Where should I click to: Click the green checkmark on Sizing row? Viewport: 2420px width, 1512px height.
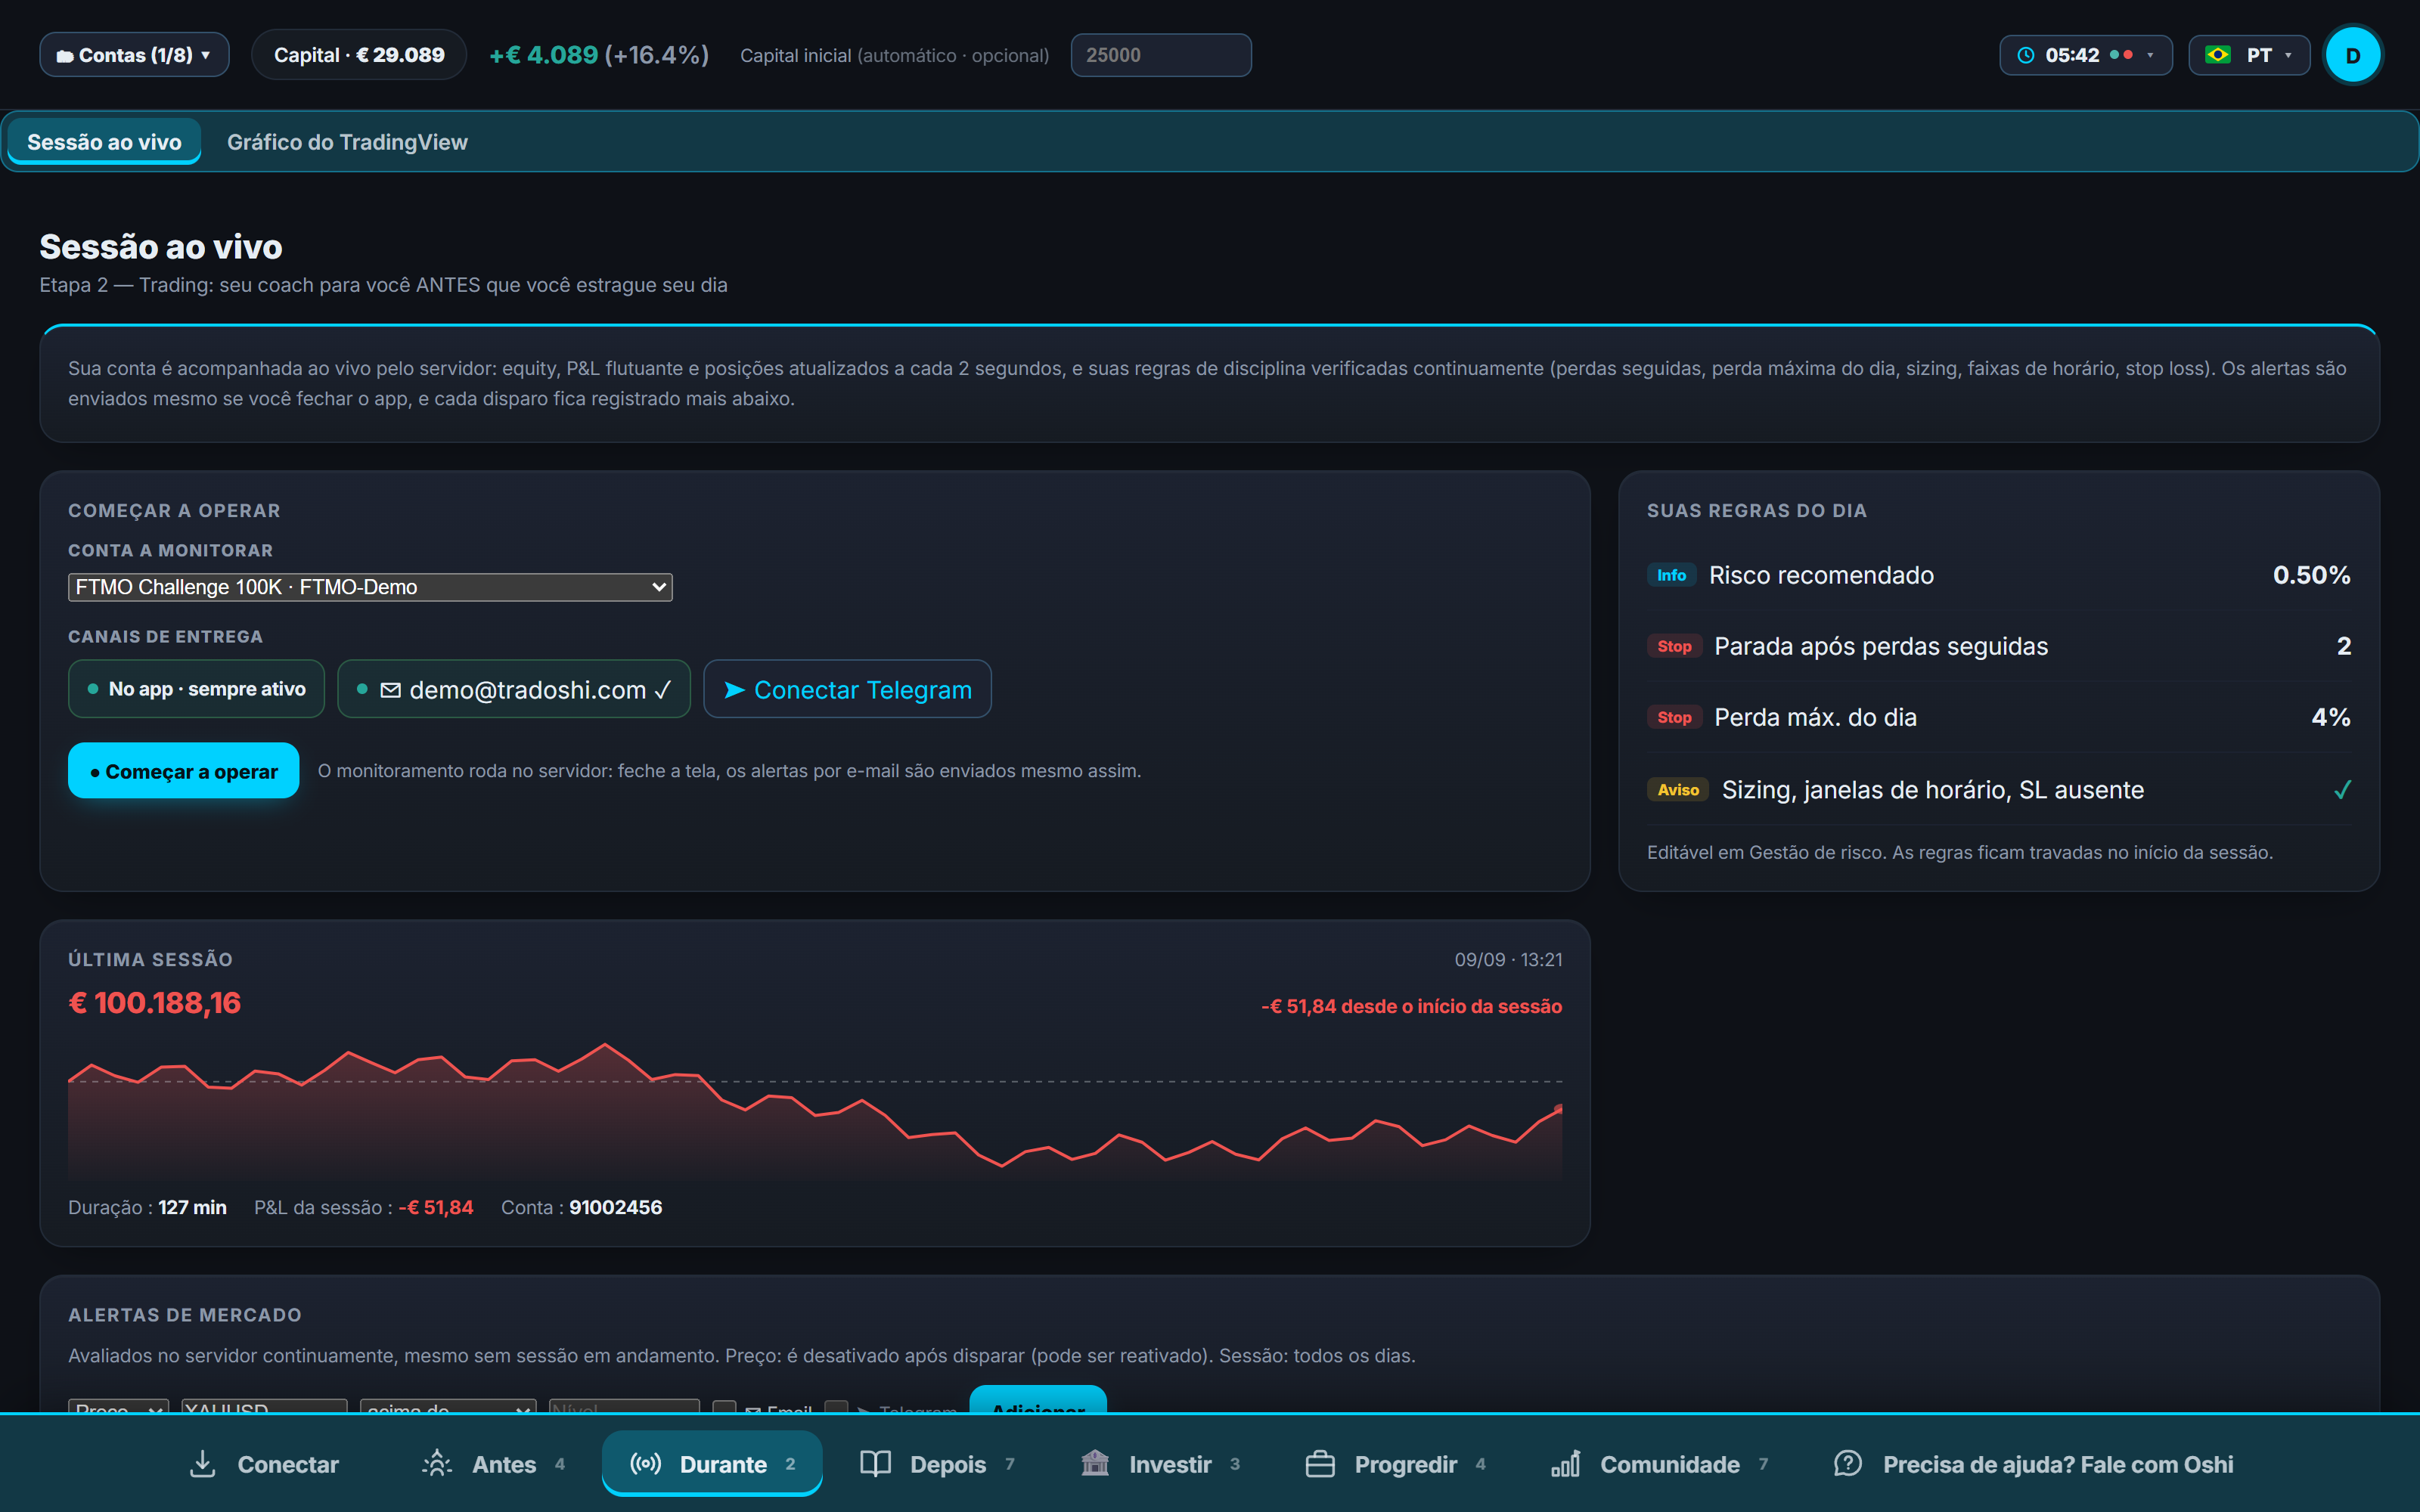(2341, 790)
